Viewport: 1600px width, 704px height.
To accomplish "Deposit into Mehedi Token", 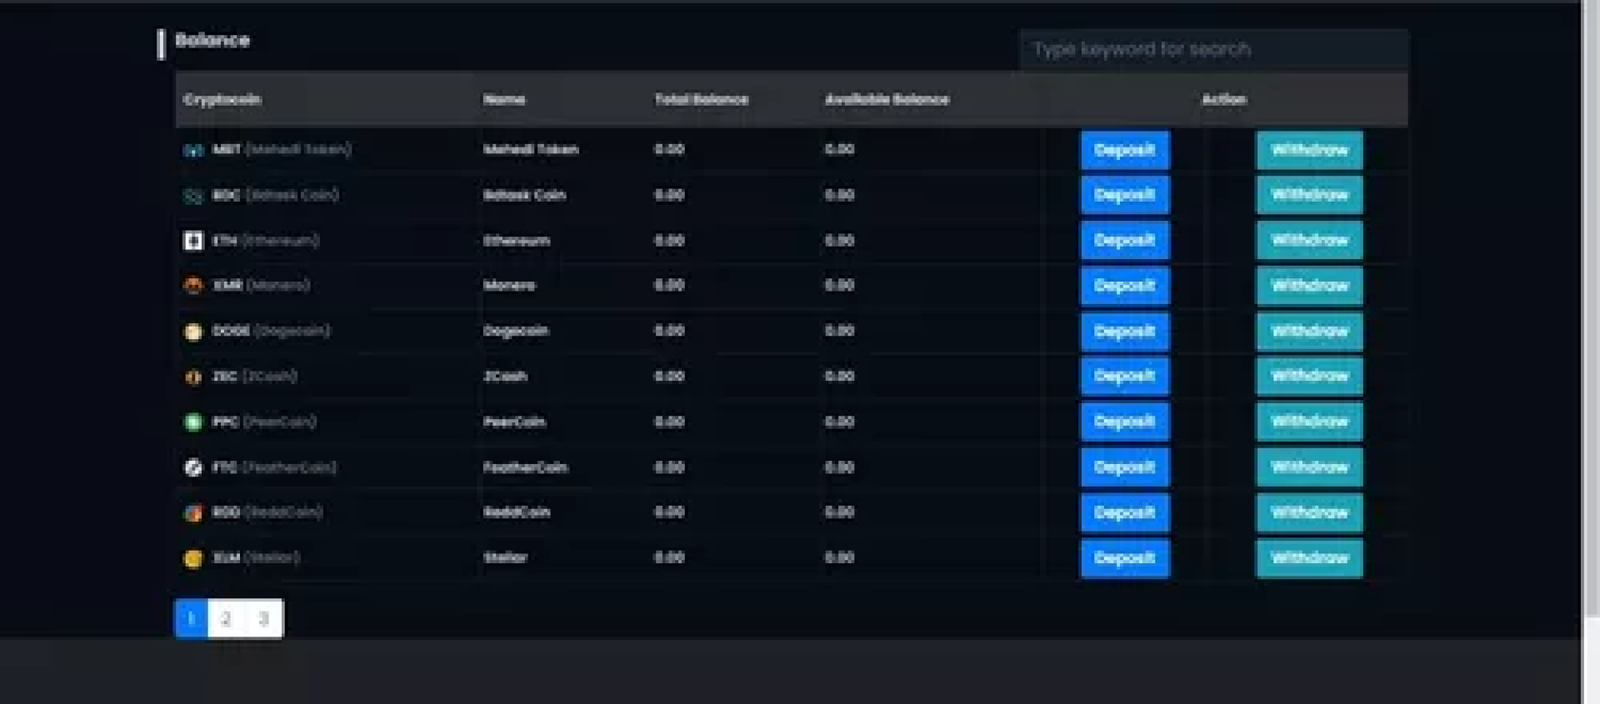I will (x=1124, y=150).
